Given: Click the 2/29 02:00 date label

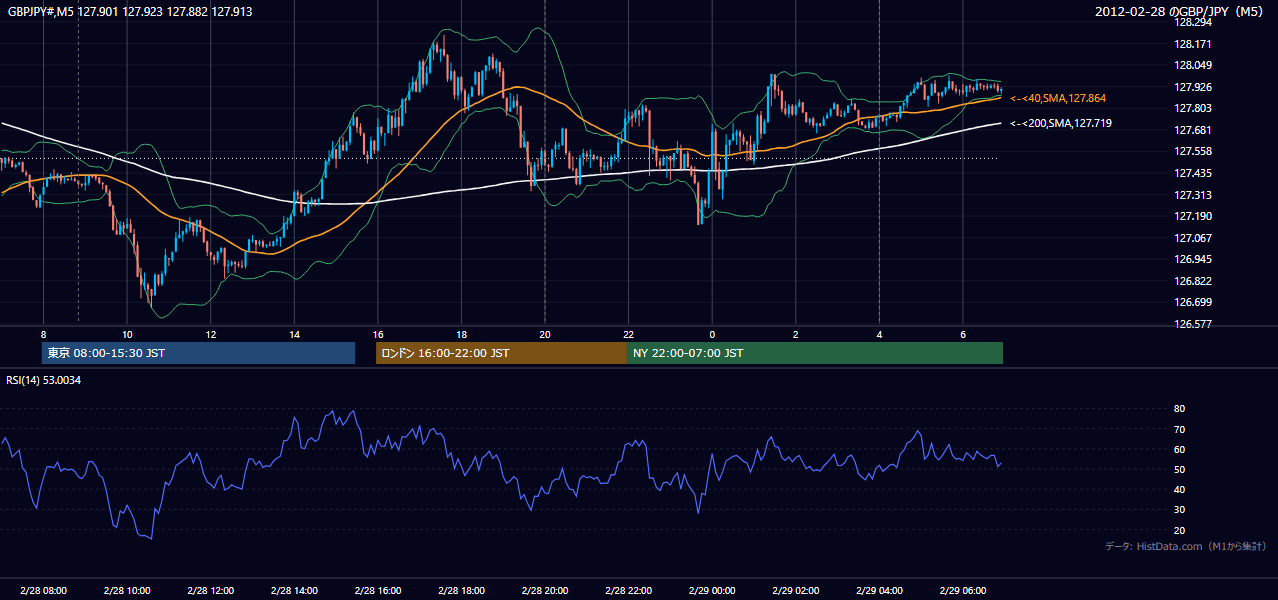Looking at the screenshot, I should pos(796,591).
